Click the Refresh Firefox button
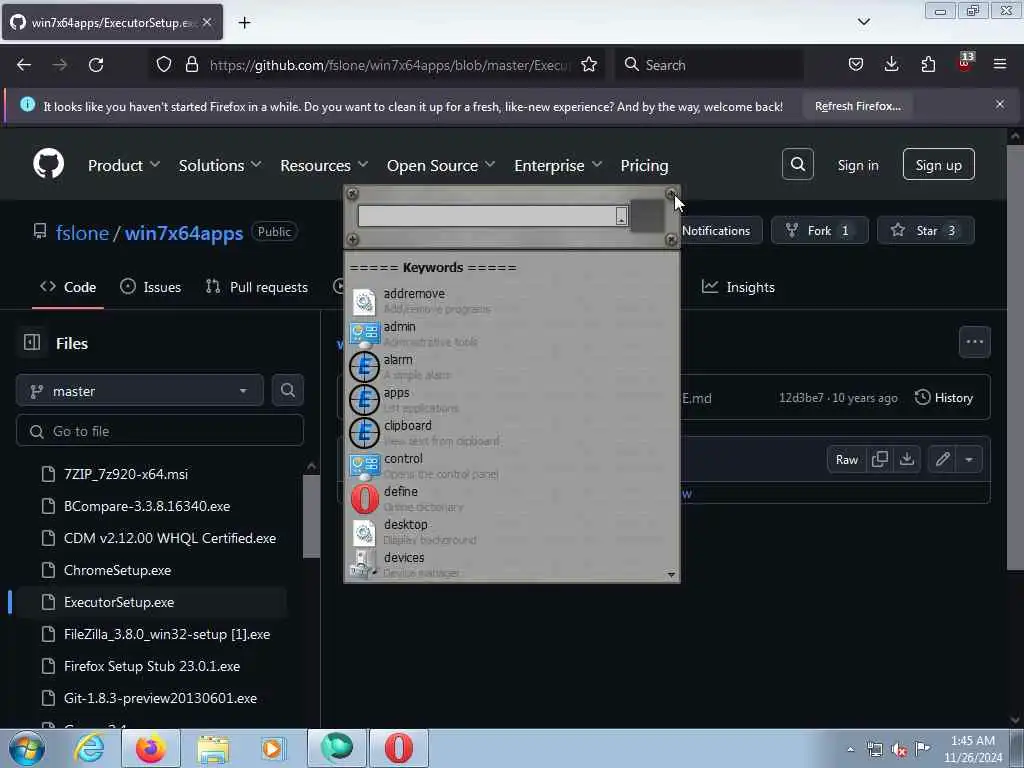1024x768 pixels. tap(857, 106)
